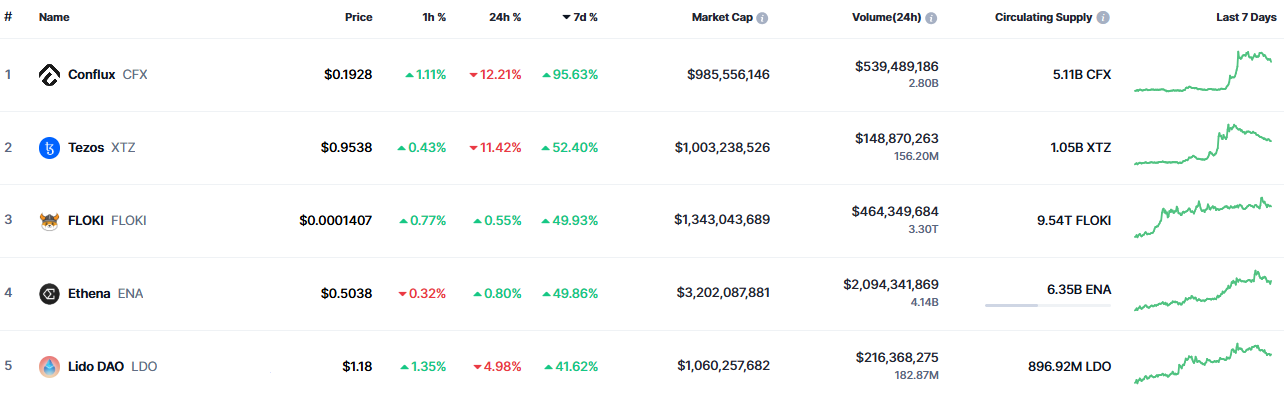Click FLOKI 7d change 49.93%

[x=570, y=221]
